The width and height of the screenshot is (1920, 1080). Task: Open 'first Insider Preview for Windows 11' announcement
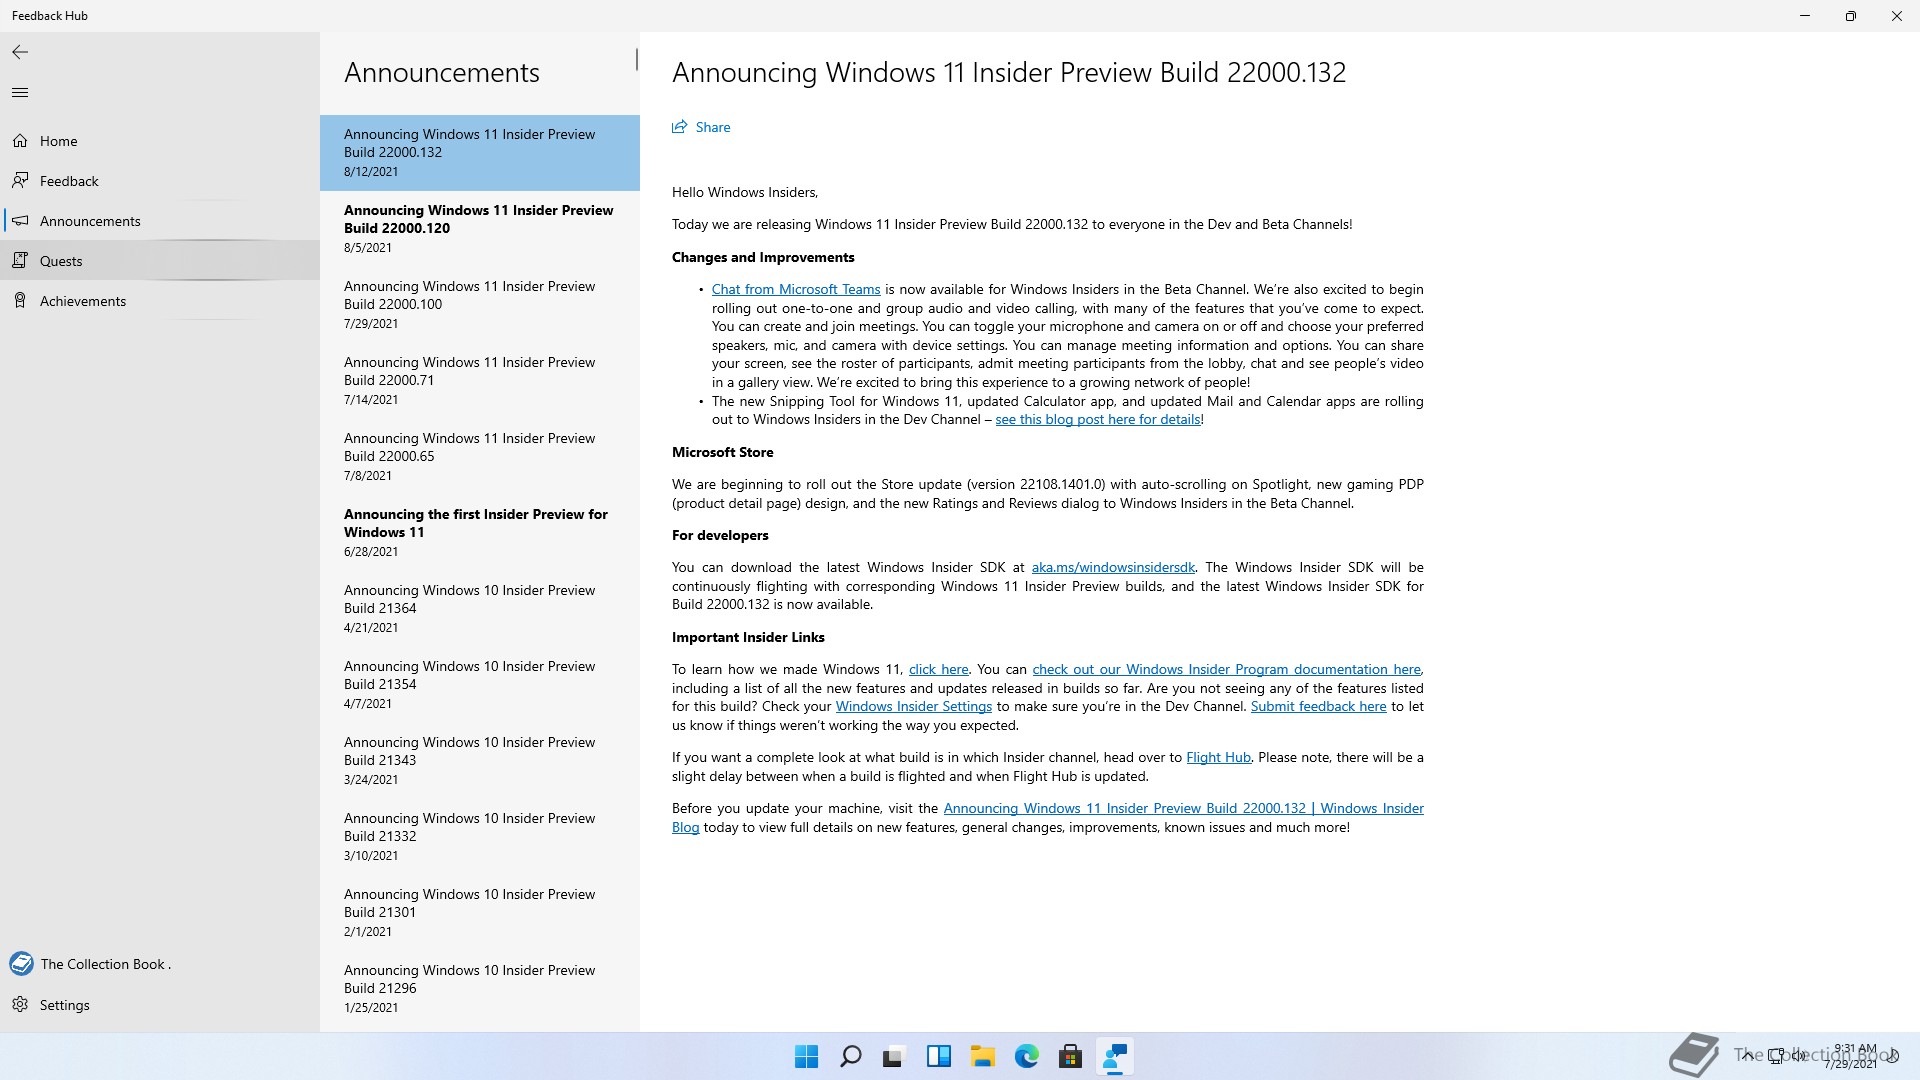(480, 533)
